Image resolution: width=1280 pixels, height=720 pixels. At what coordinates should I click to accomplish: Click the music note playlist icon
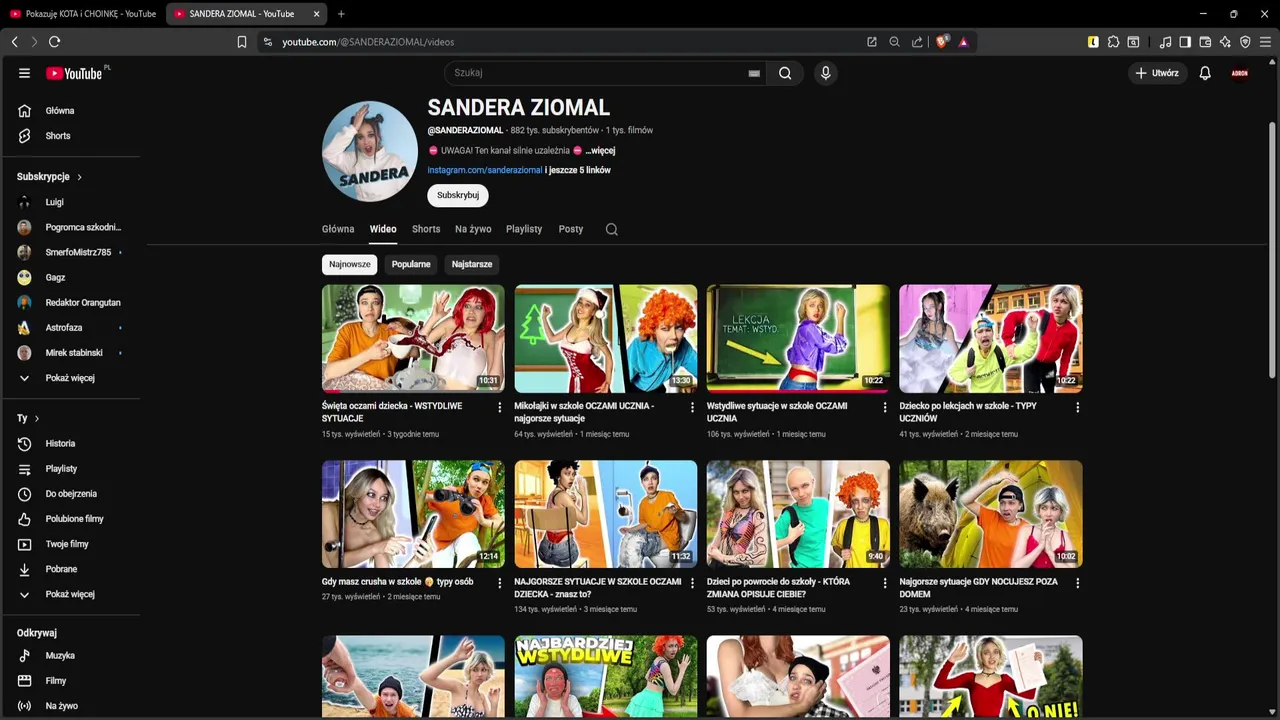[x=1165, y=42]
